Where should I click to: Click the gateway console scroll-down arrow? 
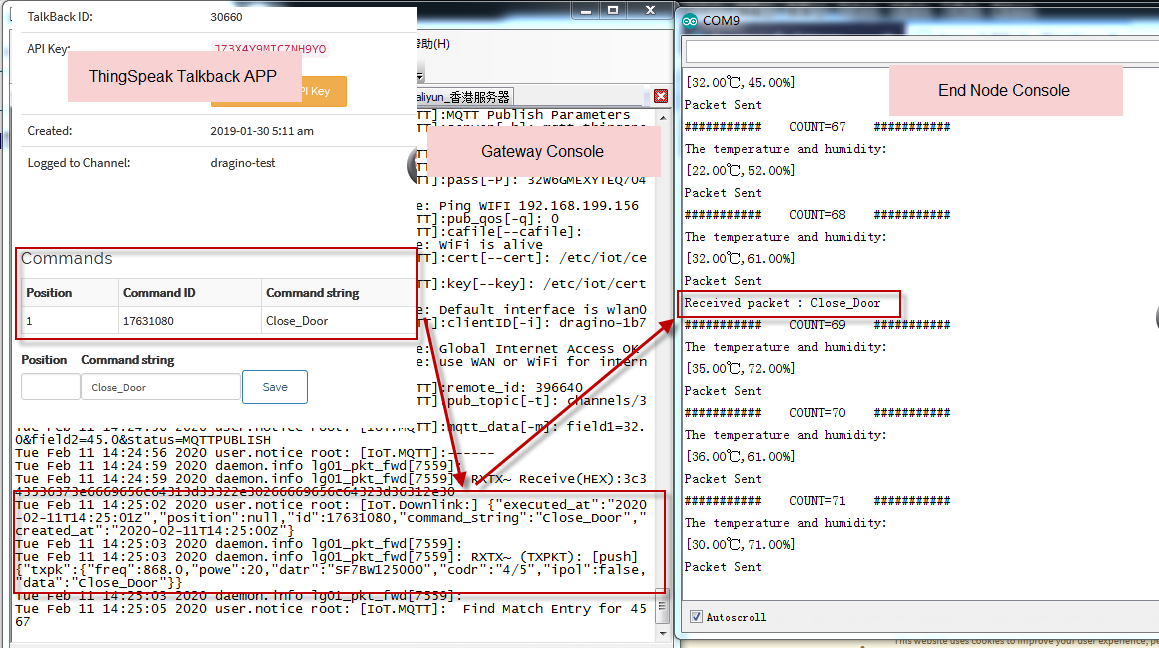662,633
